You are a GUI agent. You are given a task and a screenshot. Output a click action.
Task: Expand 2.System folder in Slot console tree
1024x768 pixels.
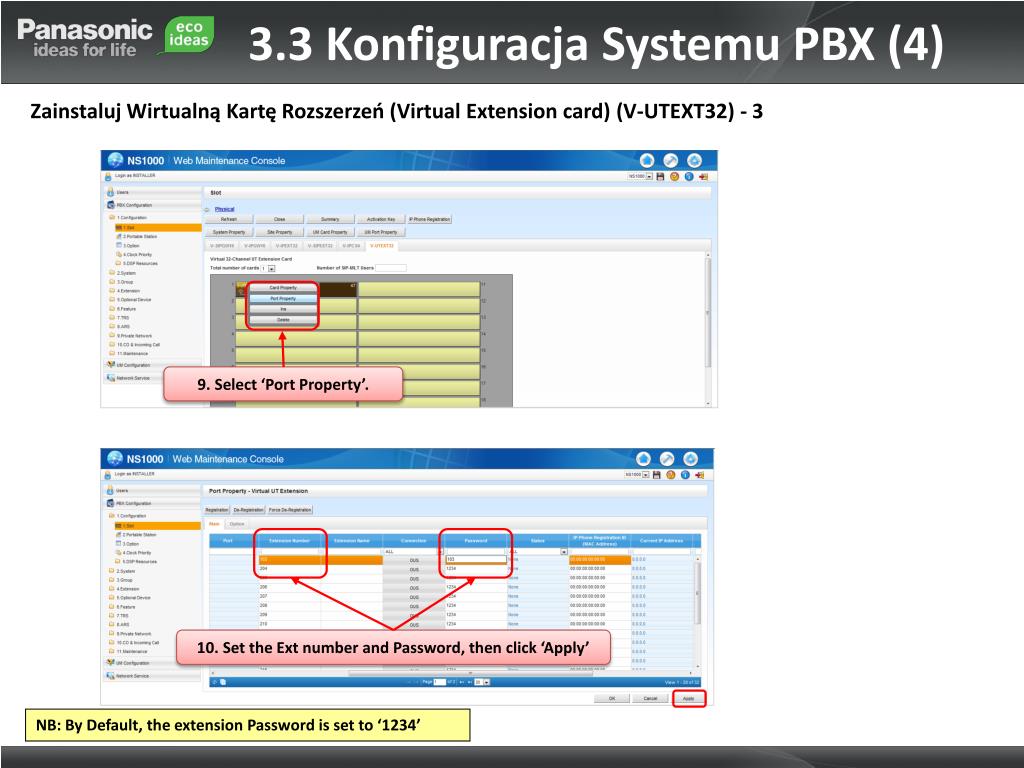click(123, 273)
